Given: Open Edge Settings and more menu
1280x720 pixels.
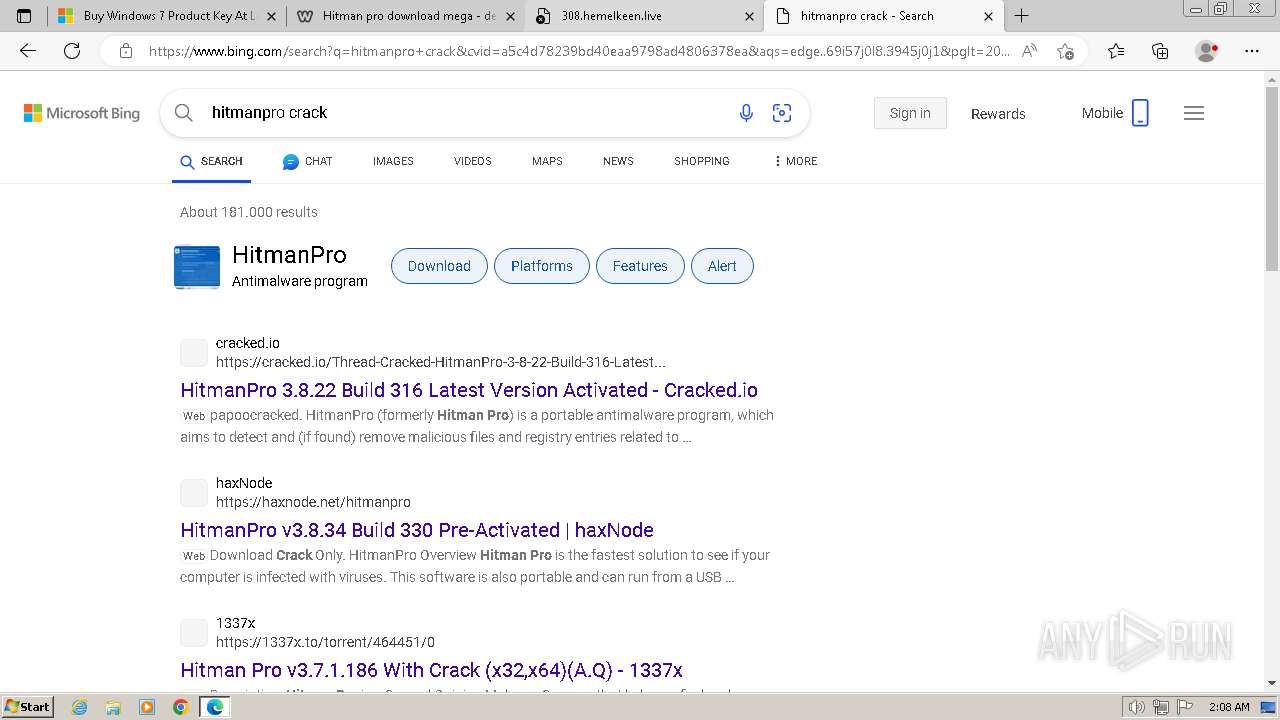Looking at the screenshot, I should [x=1252, y=51].
